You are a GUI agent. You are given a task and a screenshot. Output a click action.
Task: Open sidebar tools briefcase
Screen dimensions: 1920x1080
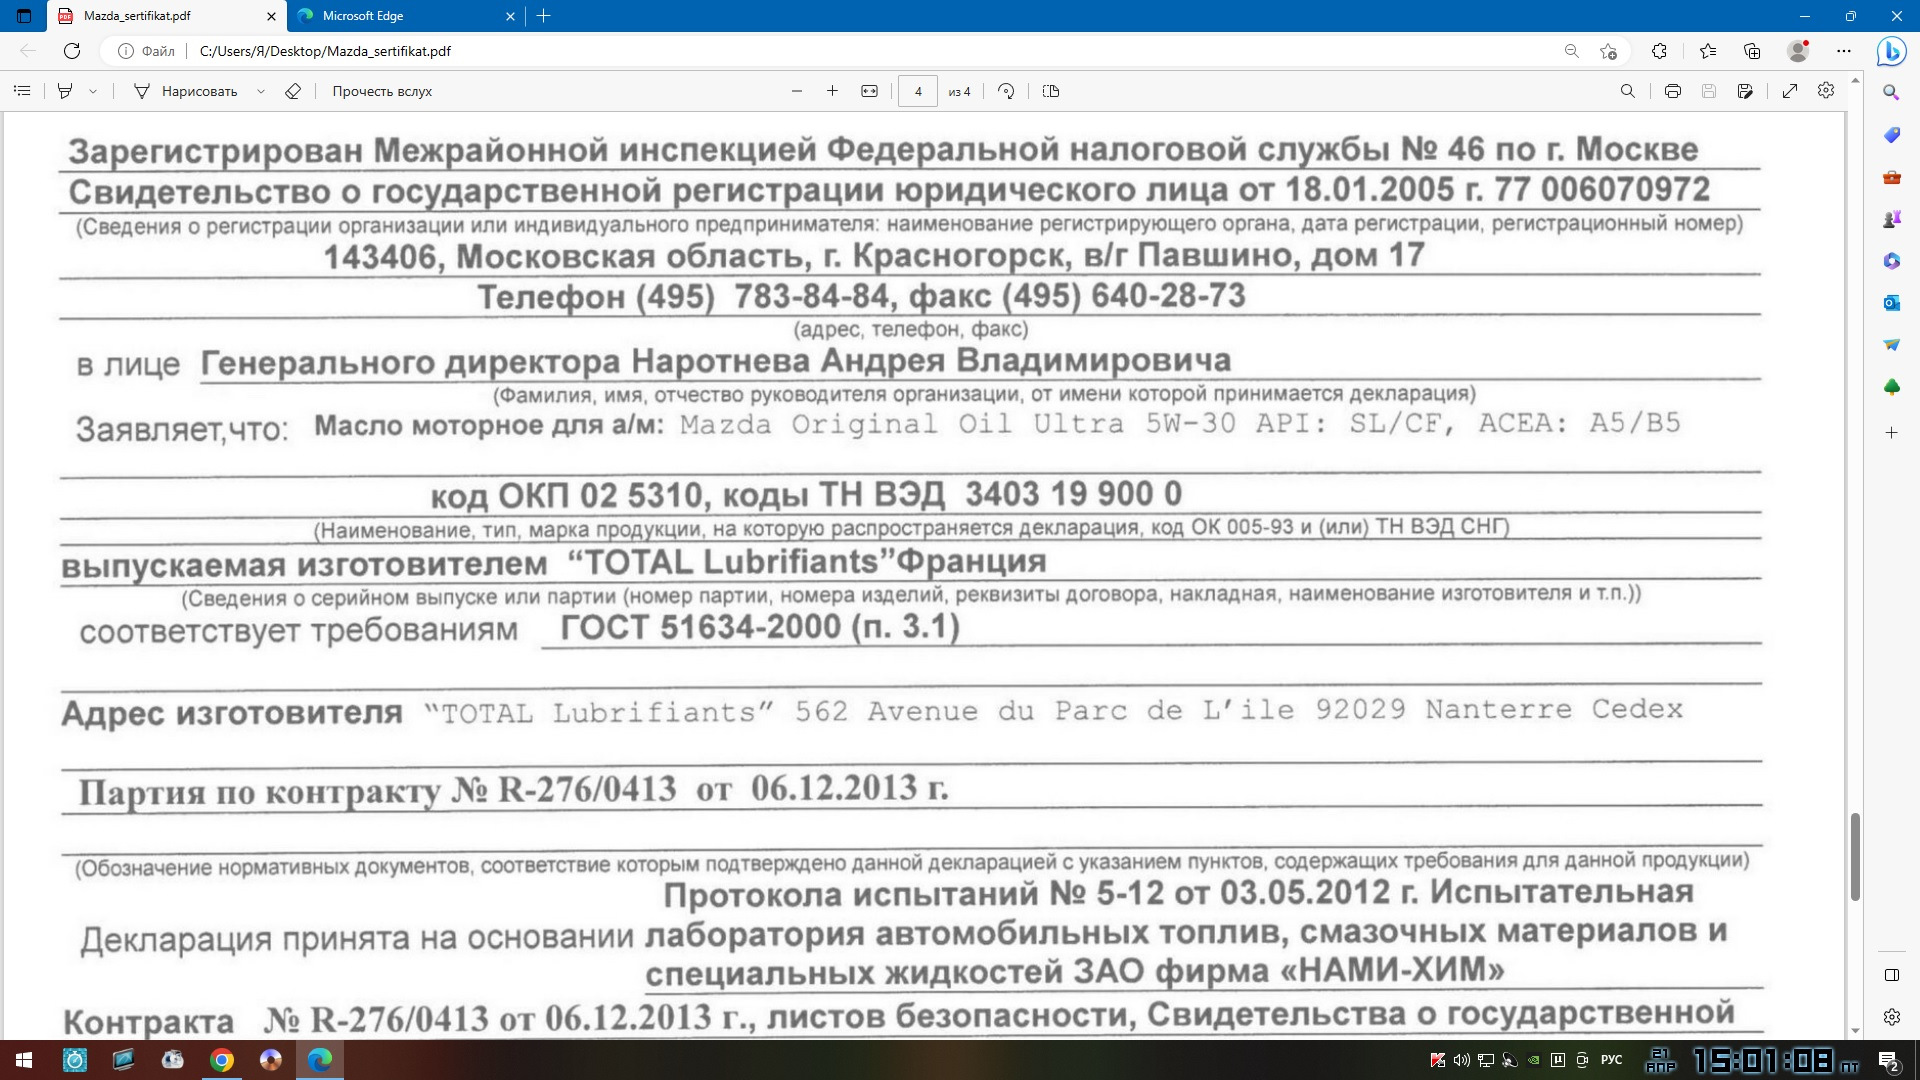click(1891, 177)
